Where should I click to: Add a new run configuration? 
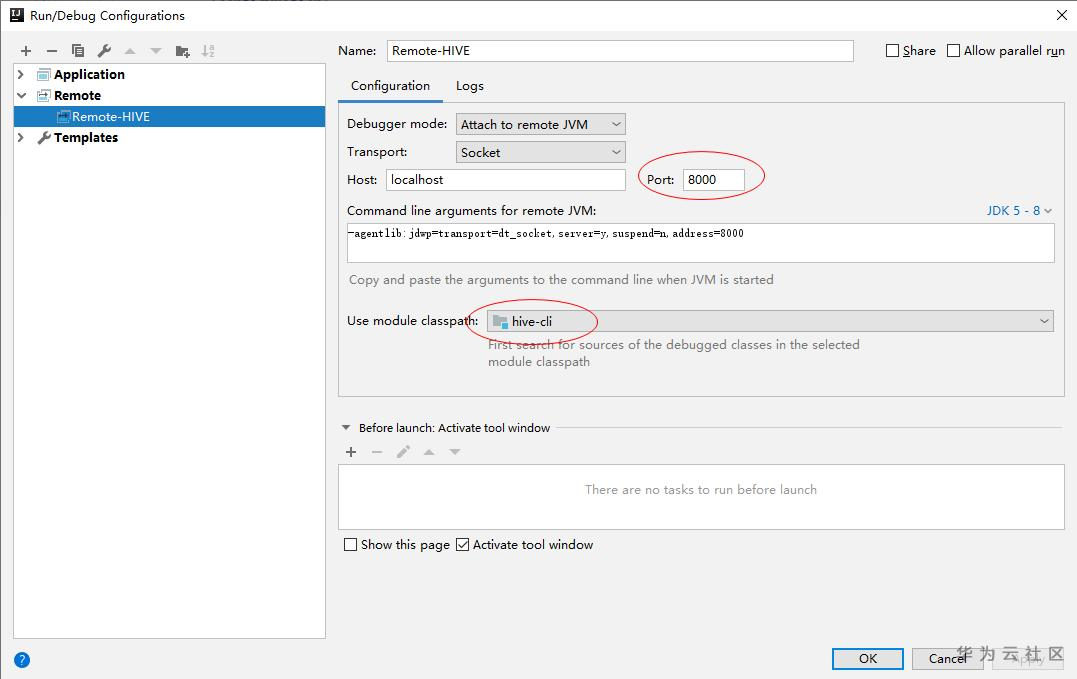[x=26, y=51]
